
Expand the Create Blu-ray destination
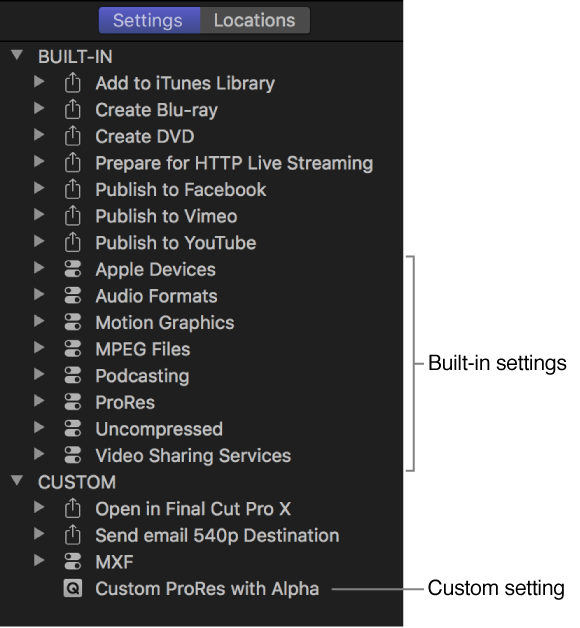pyautogui.click(x=39, y=108)
